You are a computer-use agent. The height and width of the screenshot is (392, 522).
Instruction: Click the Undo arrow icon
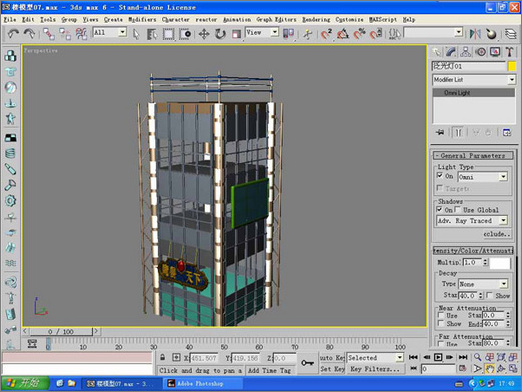pyautogui.click(x=13, y=34)
